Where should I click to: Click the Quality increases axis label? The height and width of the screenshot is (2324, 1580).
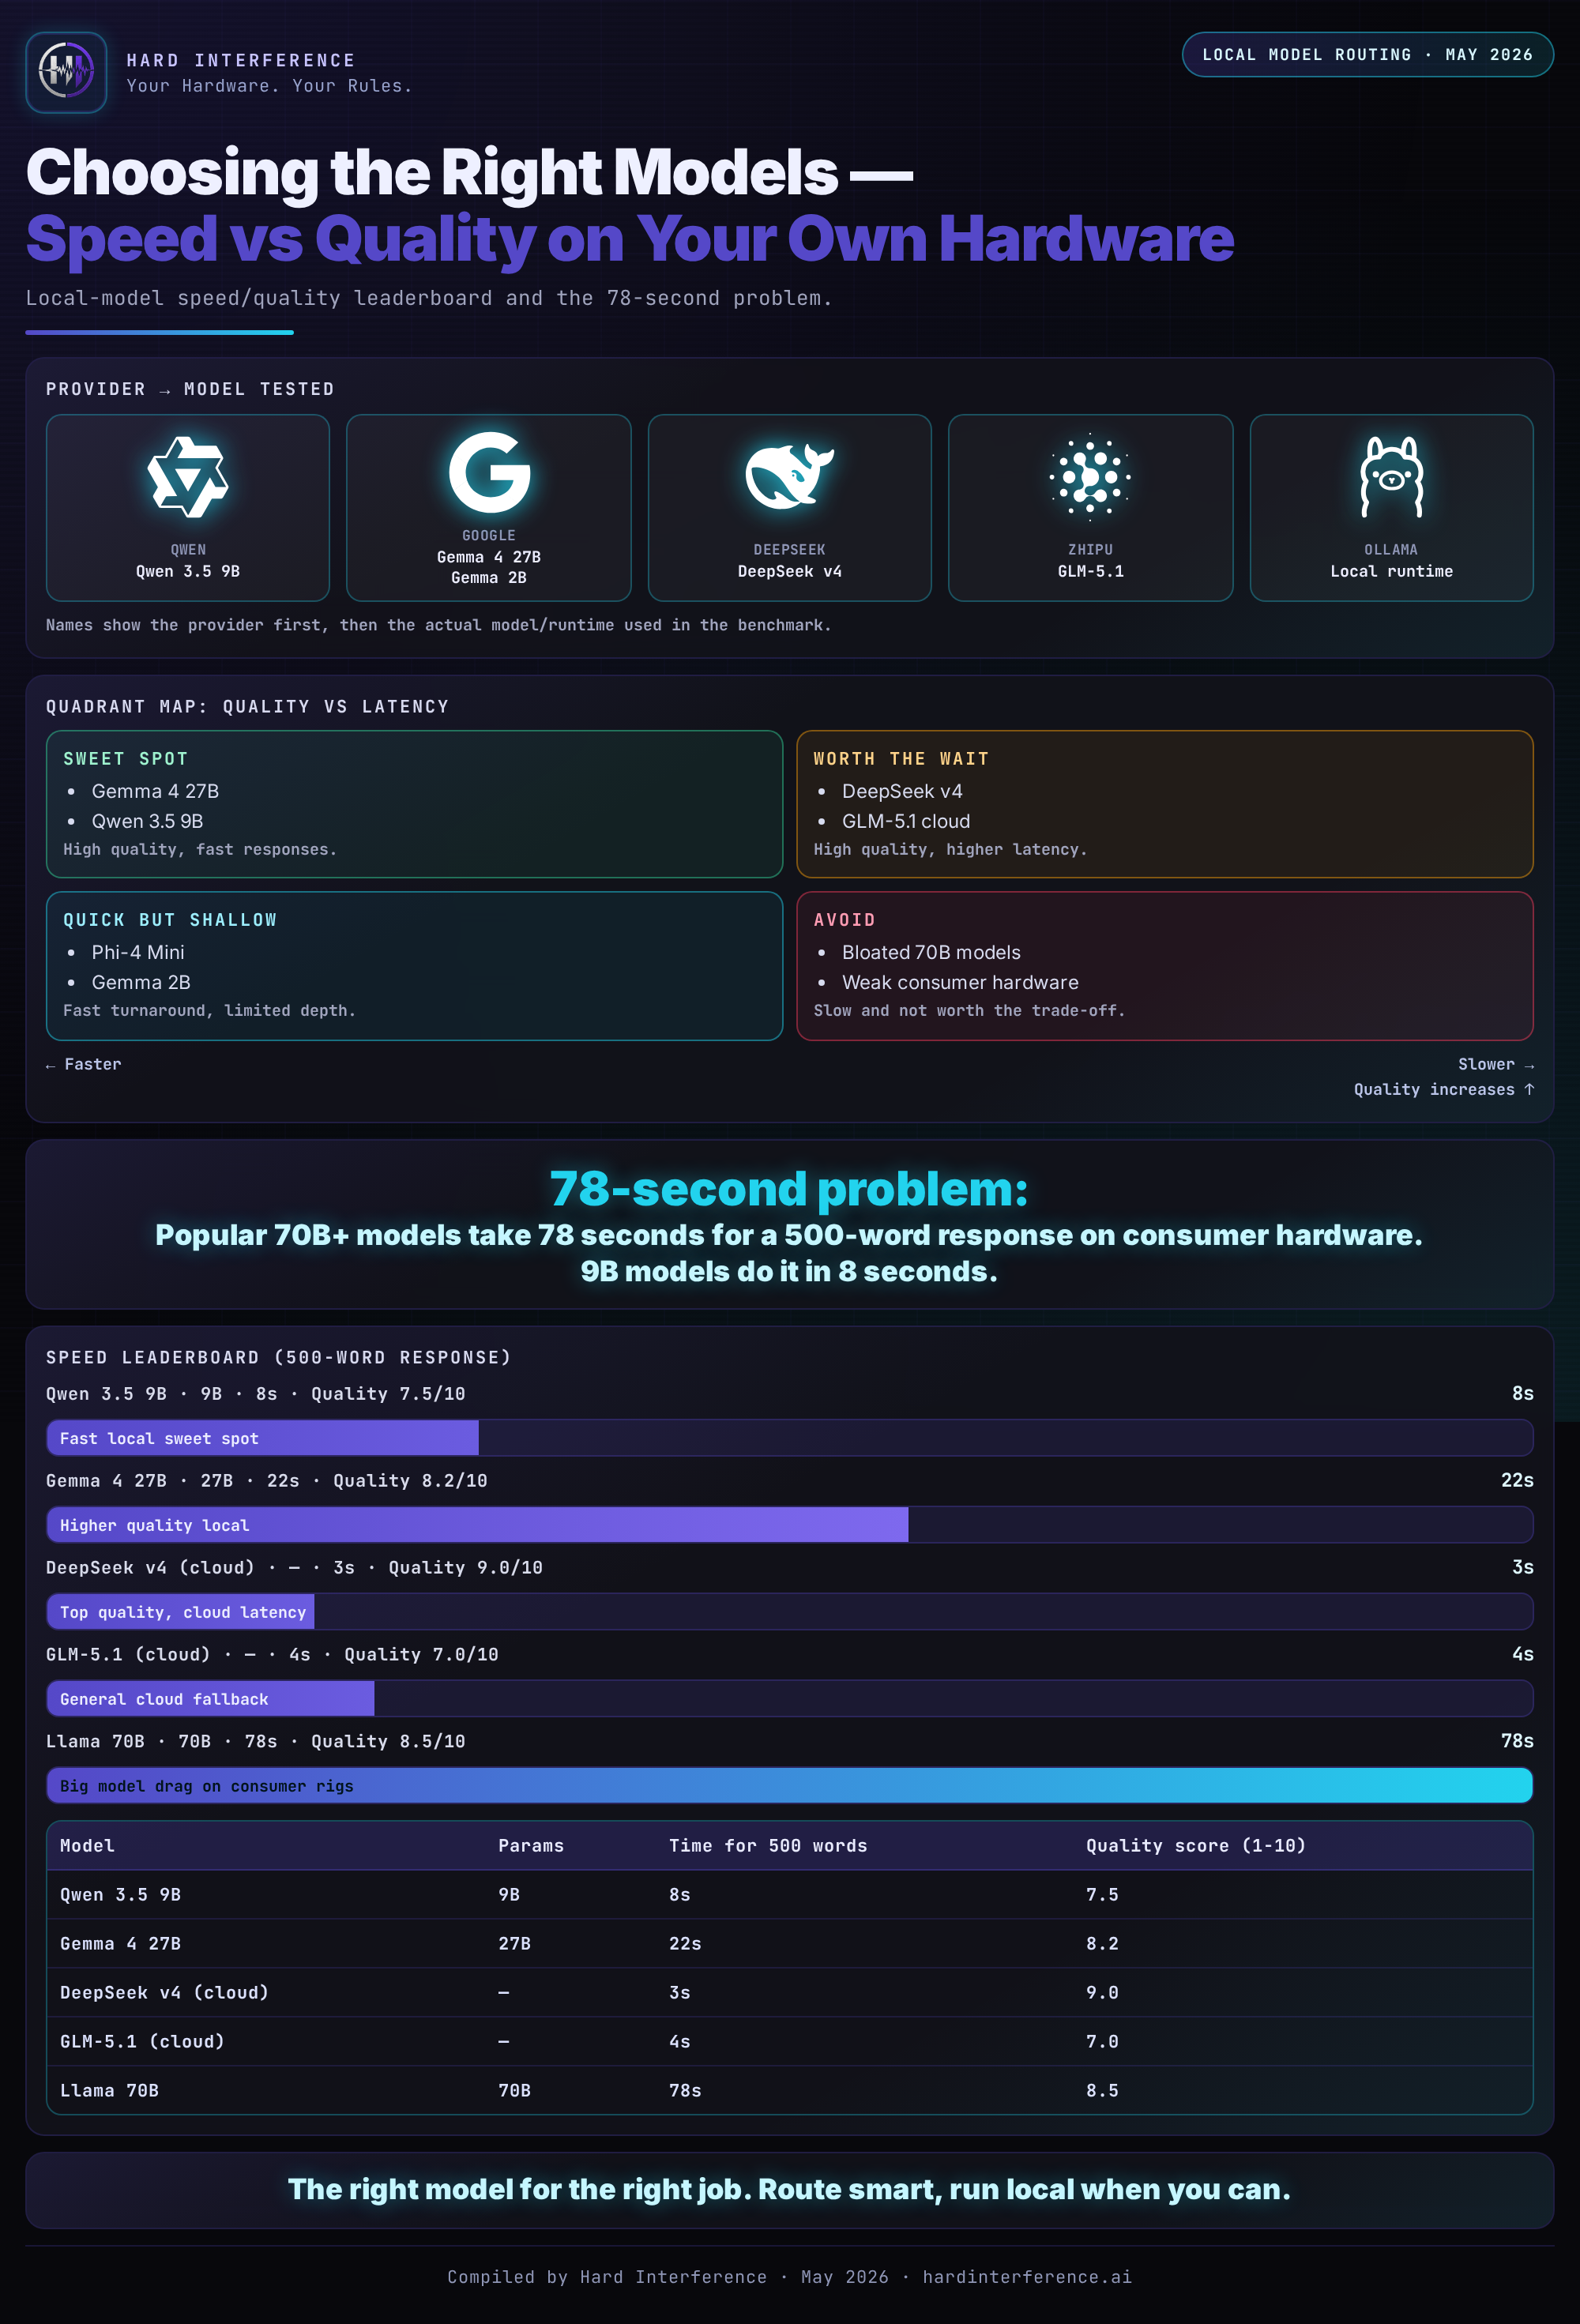[x=1444, y=1089]
